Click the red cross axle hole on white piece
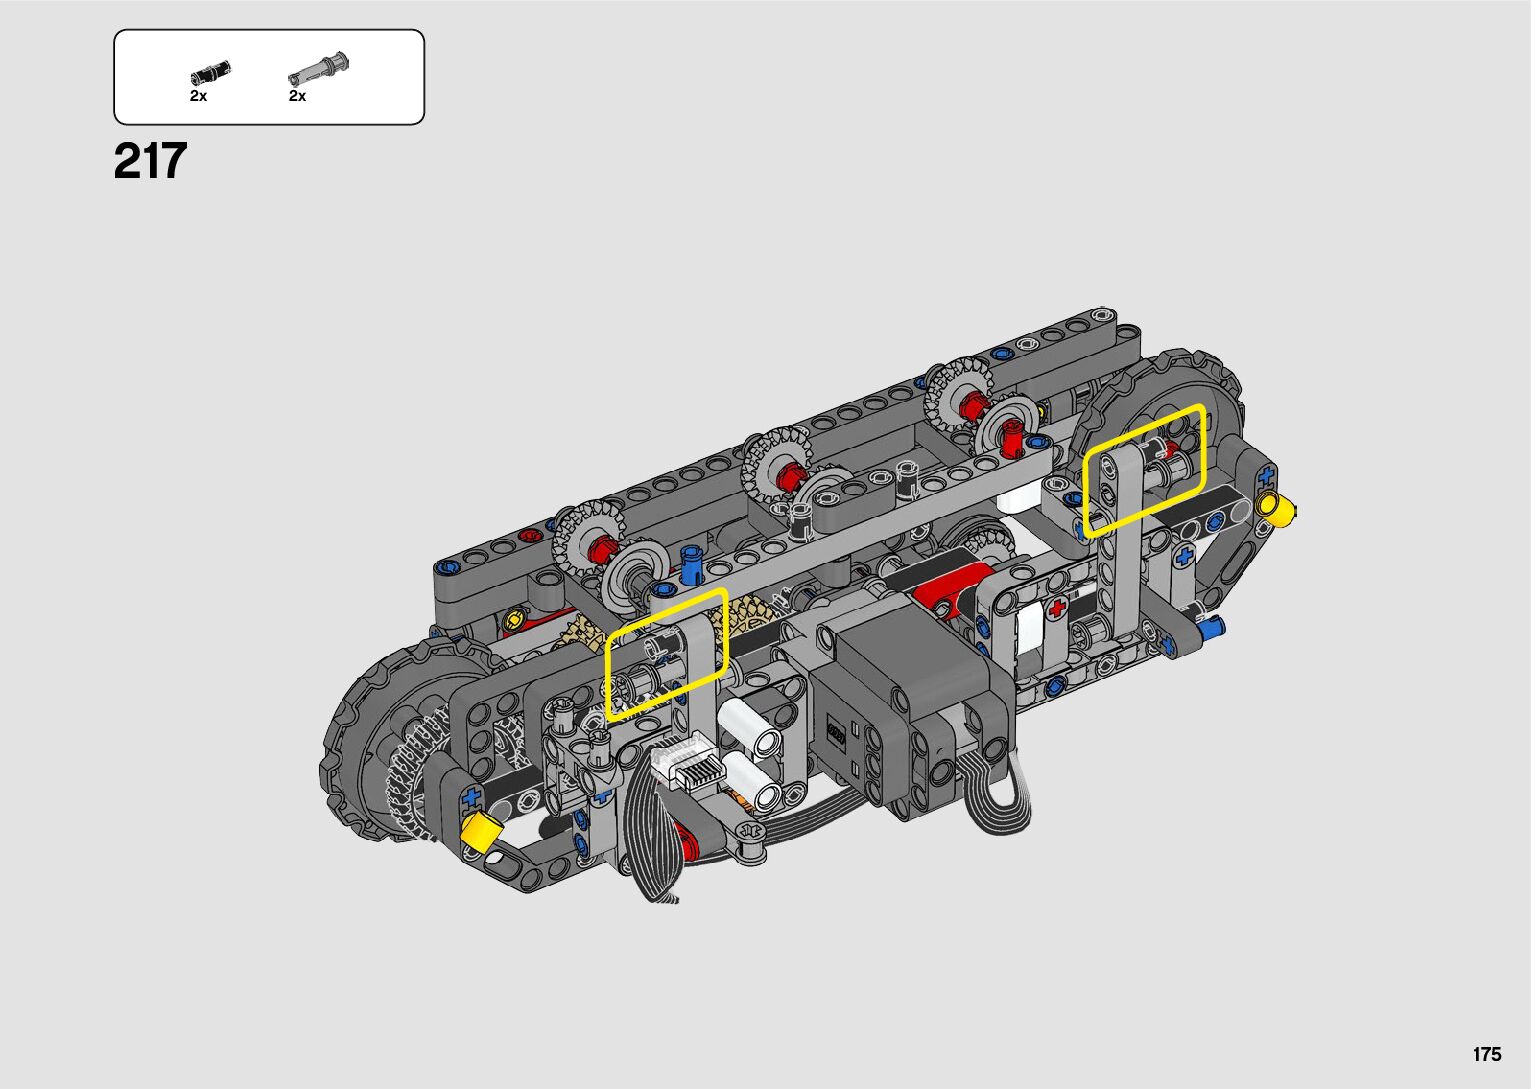 pos(1058,609)
